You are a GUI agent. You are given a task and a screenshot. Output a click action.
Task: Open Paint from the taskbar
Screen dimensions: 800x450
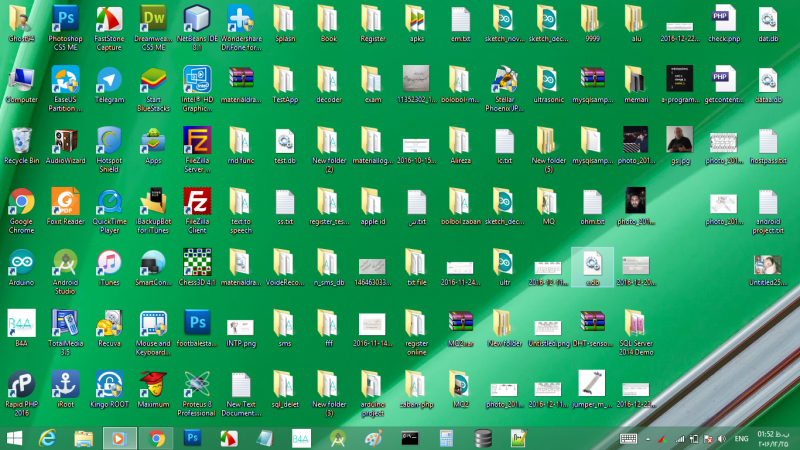(x=373, y=438)
